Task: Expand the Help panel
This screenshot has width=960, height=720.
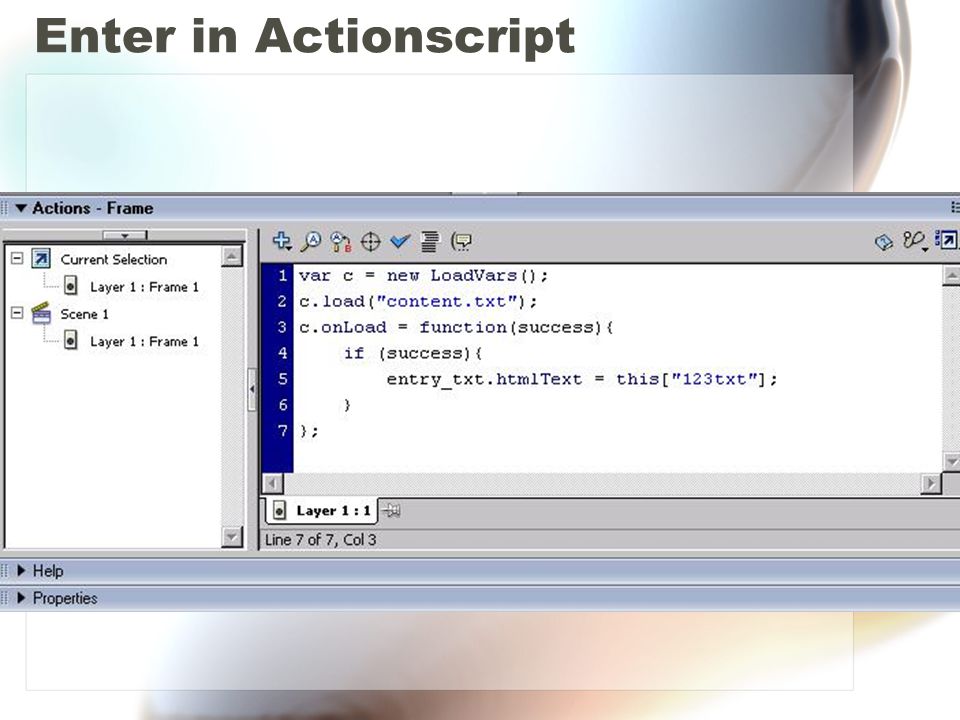Action: (21, 571)
